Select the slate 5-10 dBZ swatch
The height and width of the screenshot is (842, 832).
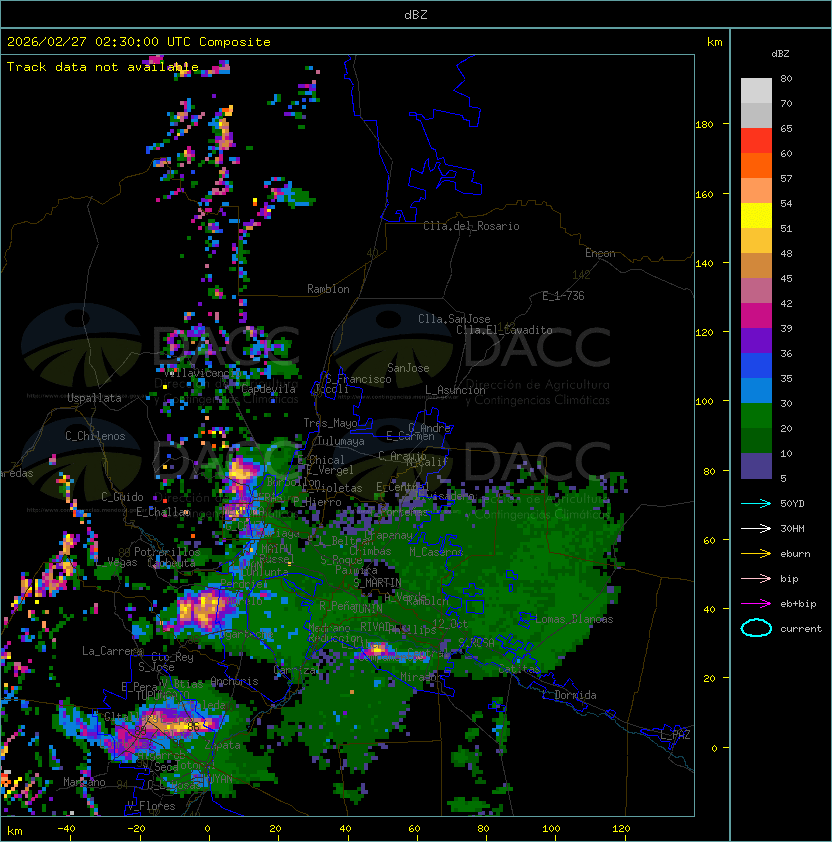756,466
